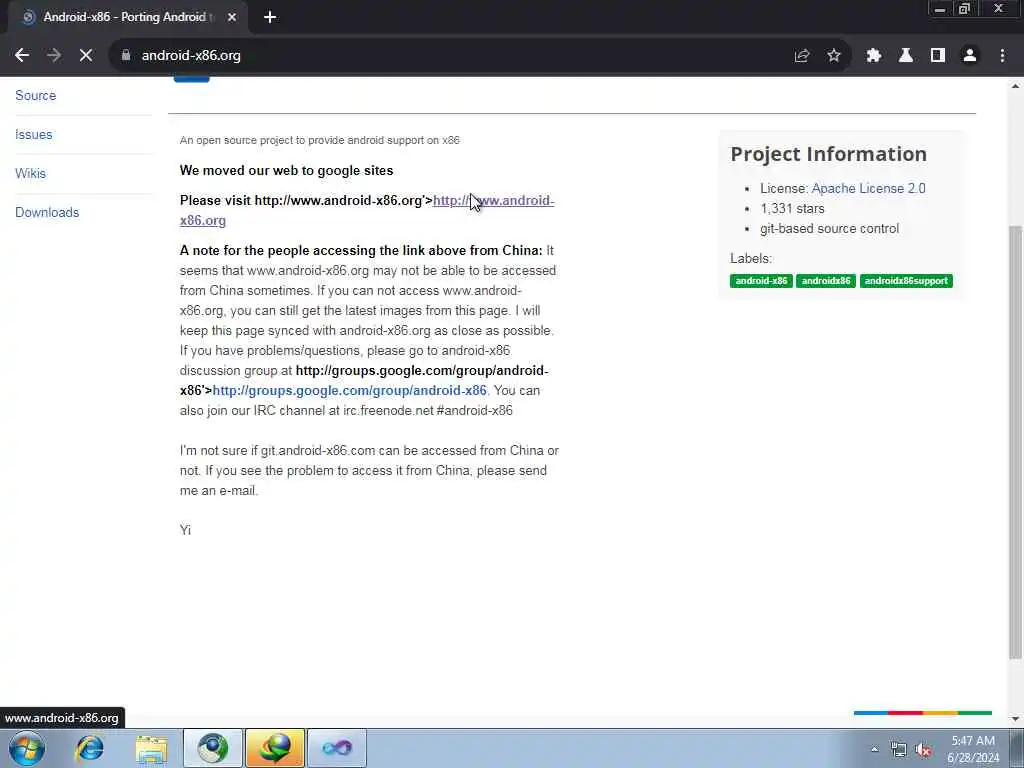Show hidden system tray icons

pyautogui.click(x=874, y=750)
